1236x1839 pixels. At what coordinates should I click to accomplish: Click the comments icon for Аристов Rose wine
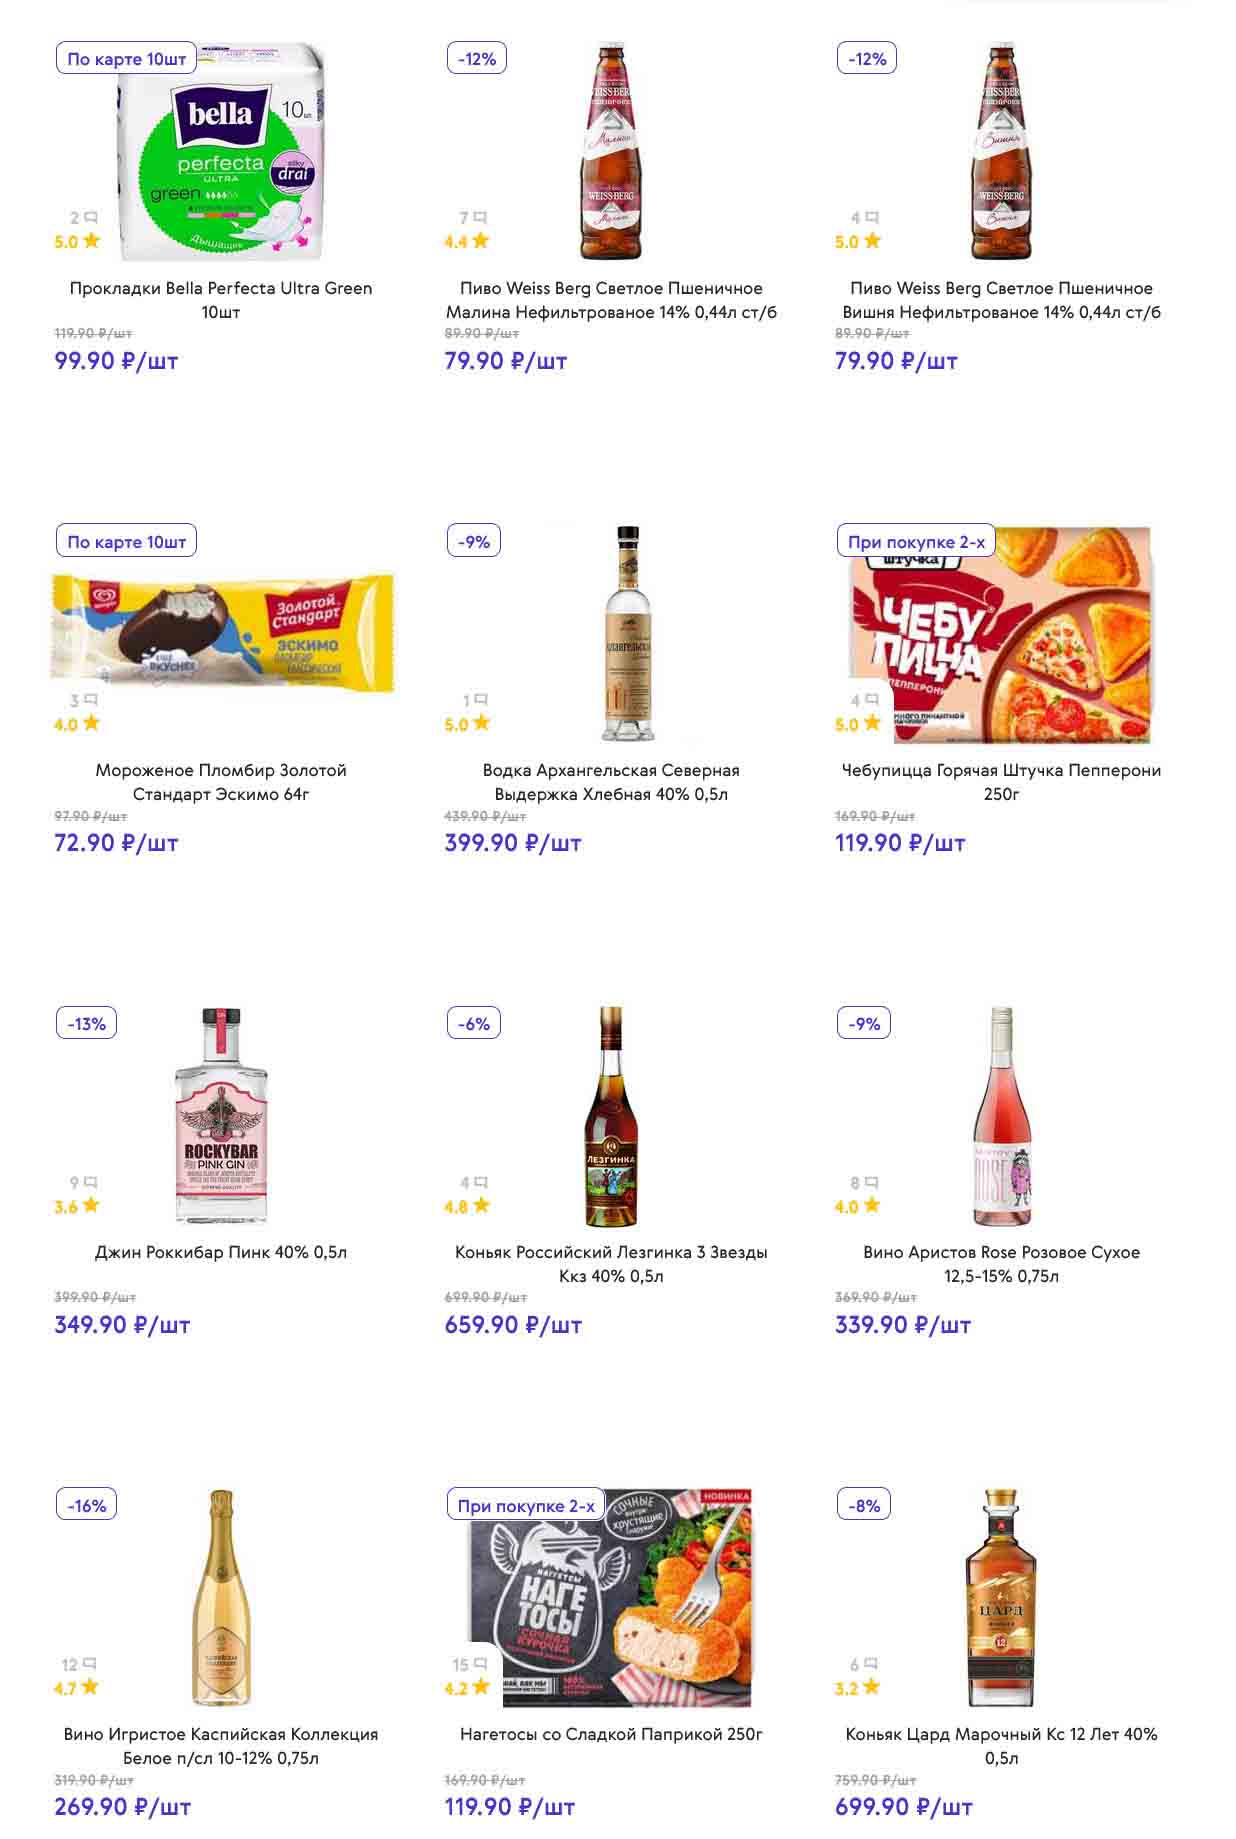pyautogui.click(x=872, y=1182)
